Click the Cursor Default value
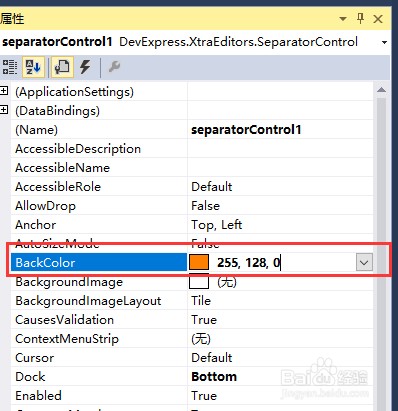 point(212,358)
